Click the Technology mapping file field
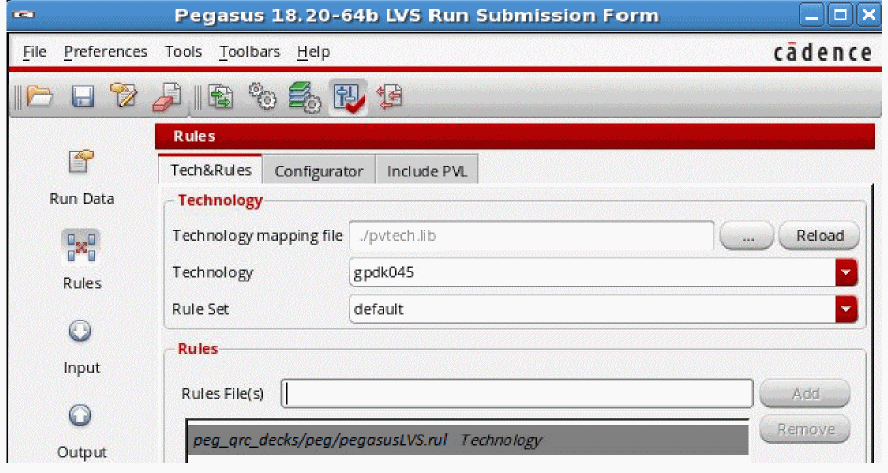The width and height of the screenshot is (888, 473). coord(531,236)
